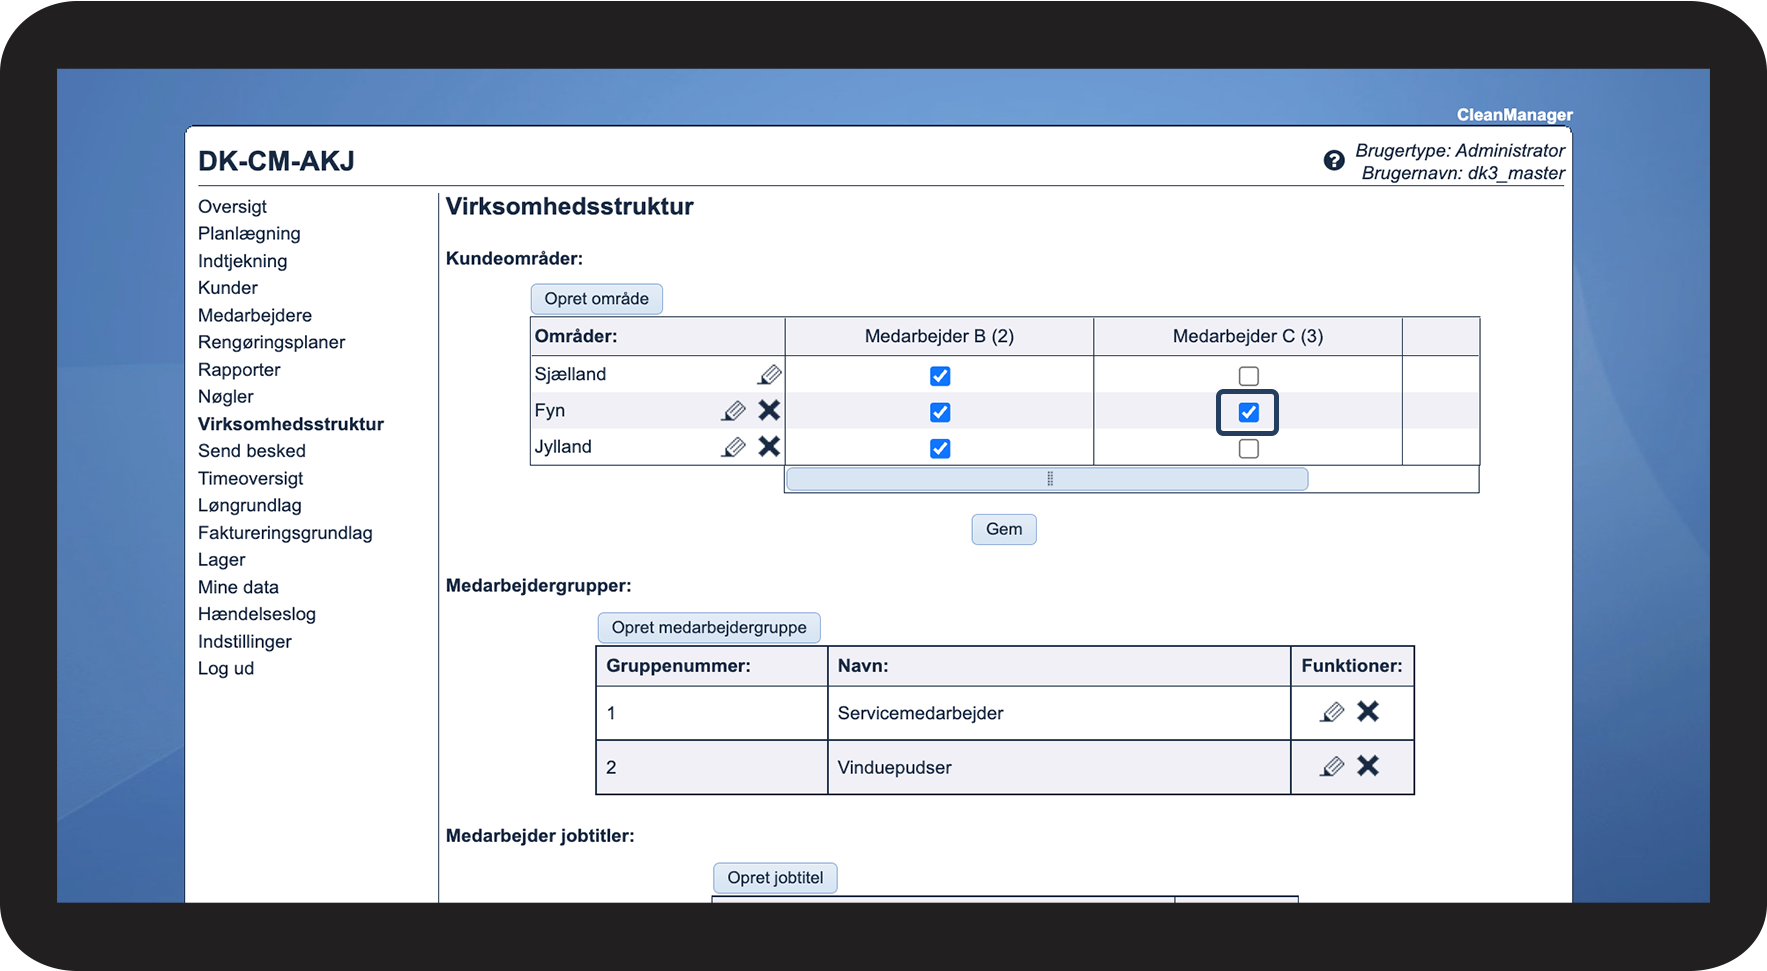Edit the Servicemedarbejder group

(1332, 712)
